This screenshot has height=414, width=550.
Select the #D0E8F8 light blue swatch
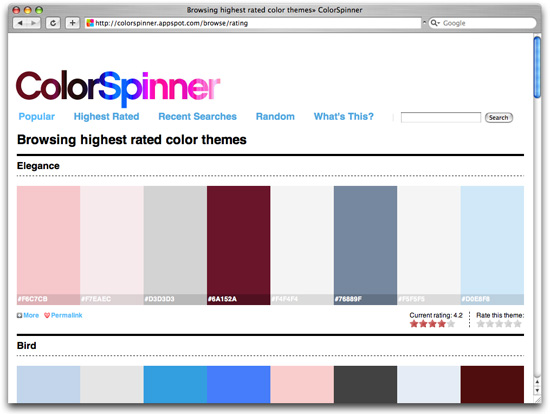(x=492, y=245)
